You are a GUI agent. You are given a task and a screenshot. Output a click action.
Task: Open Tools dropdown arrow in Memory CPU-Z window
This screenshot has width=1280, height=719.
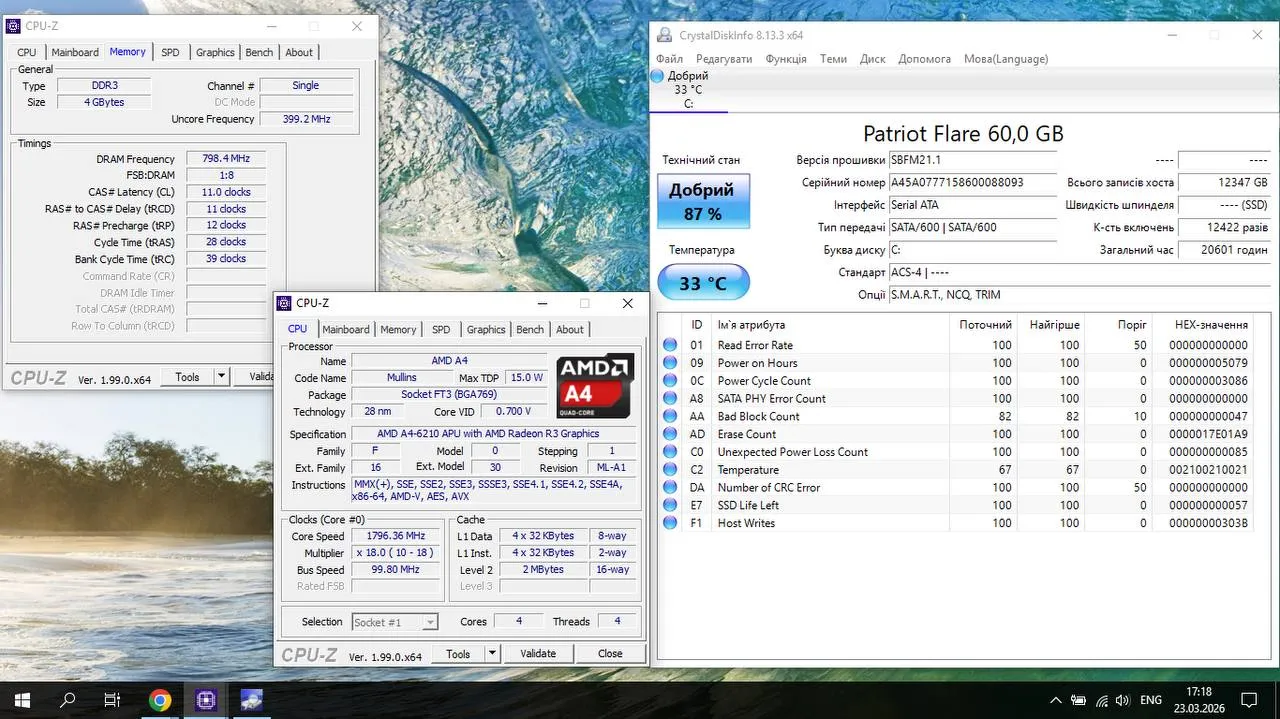pyautogui.click(x=221, y=377)
